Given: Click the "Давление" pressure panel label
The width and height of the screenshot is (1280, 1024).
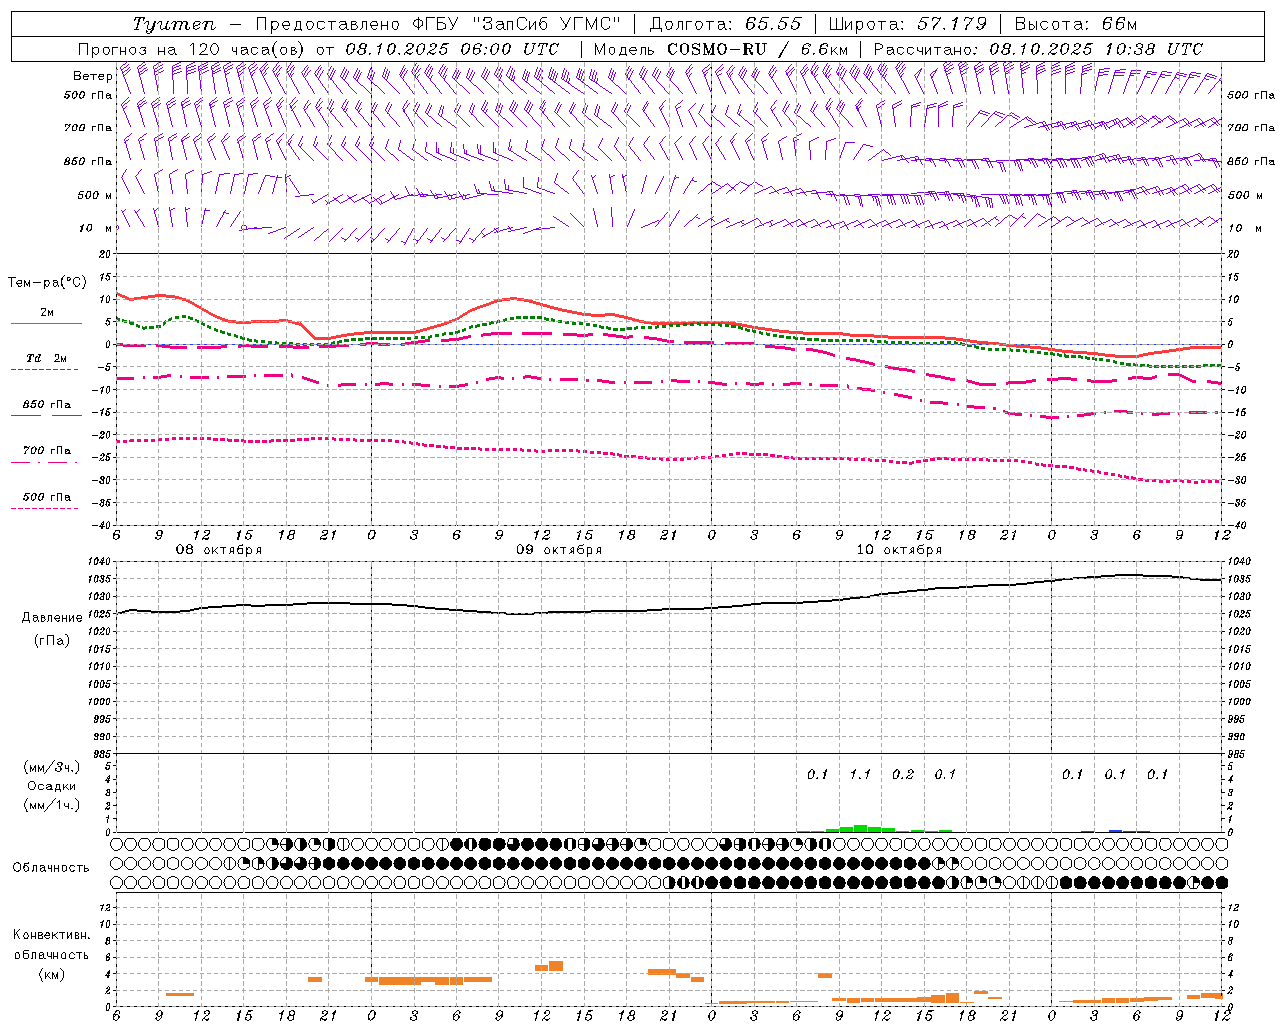Looking at the screenshot, I should 52,618.
